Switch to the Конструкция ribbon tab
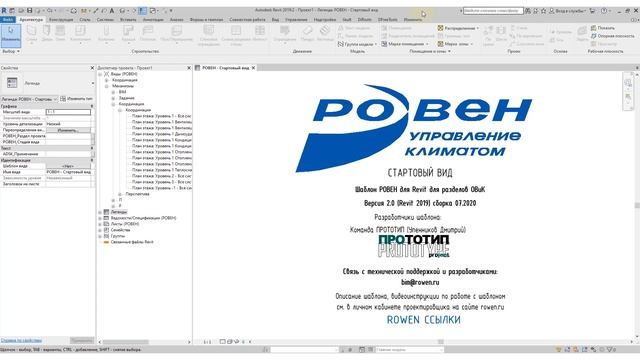This screenshot has height=360, width=640. (x=61, y=19)
